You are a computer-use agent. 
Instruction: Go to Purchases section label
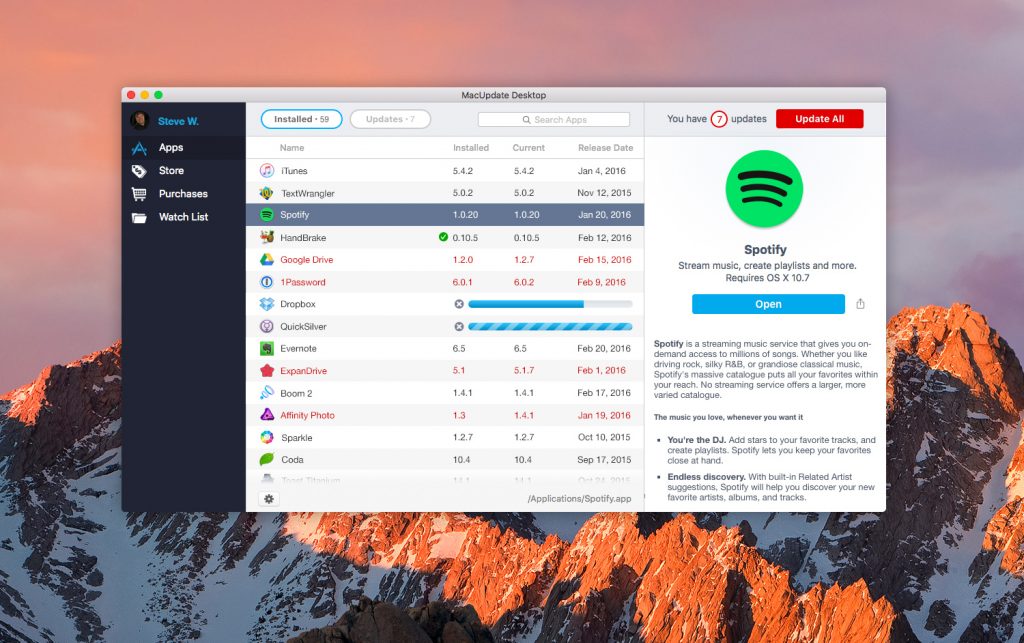[x=183, y=194]
